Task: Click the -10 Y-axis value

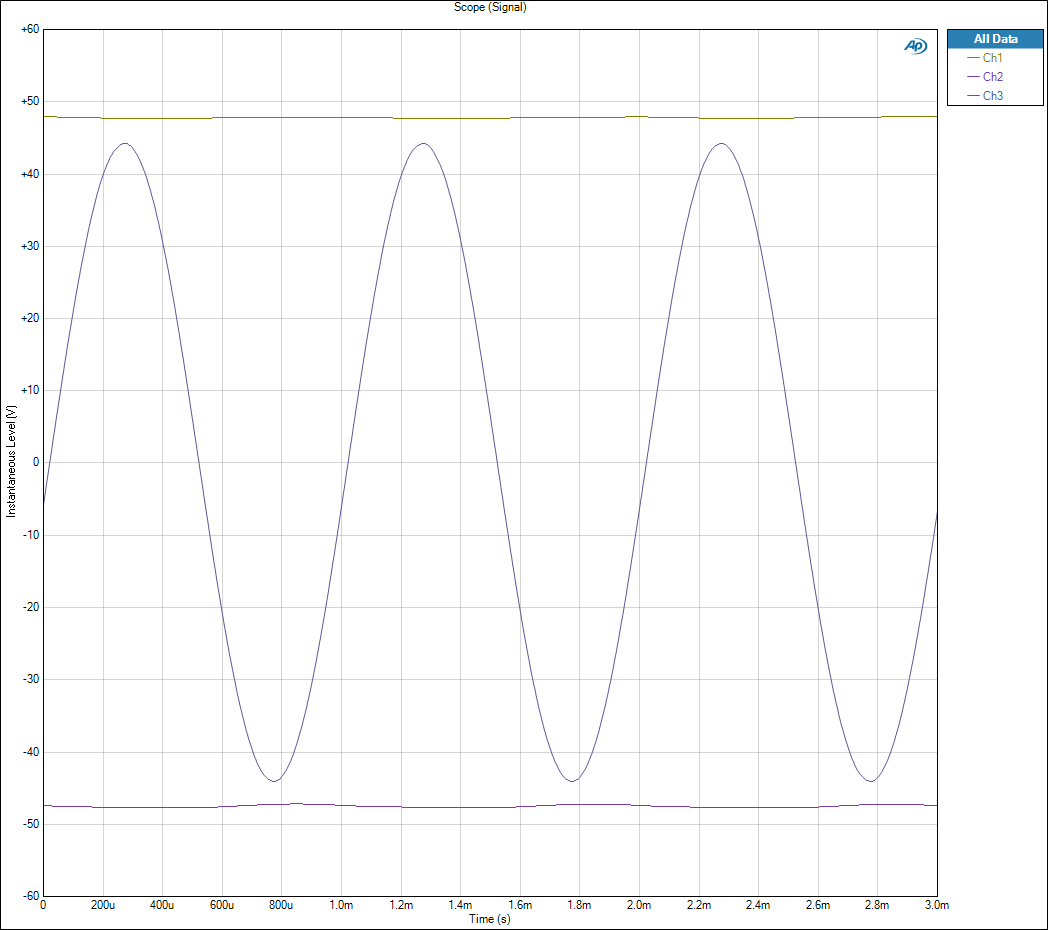Action: tap(31, 535)
